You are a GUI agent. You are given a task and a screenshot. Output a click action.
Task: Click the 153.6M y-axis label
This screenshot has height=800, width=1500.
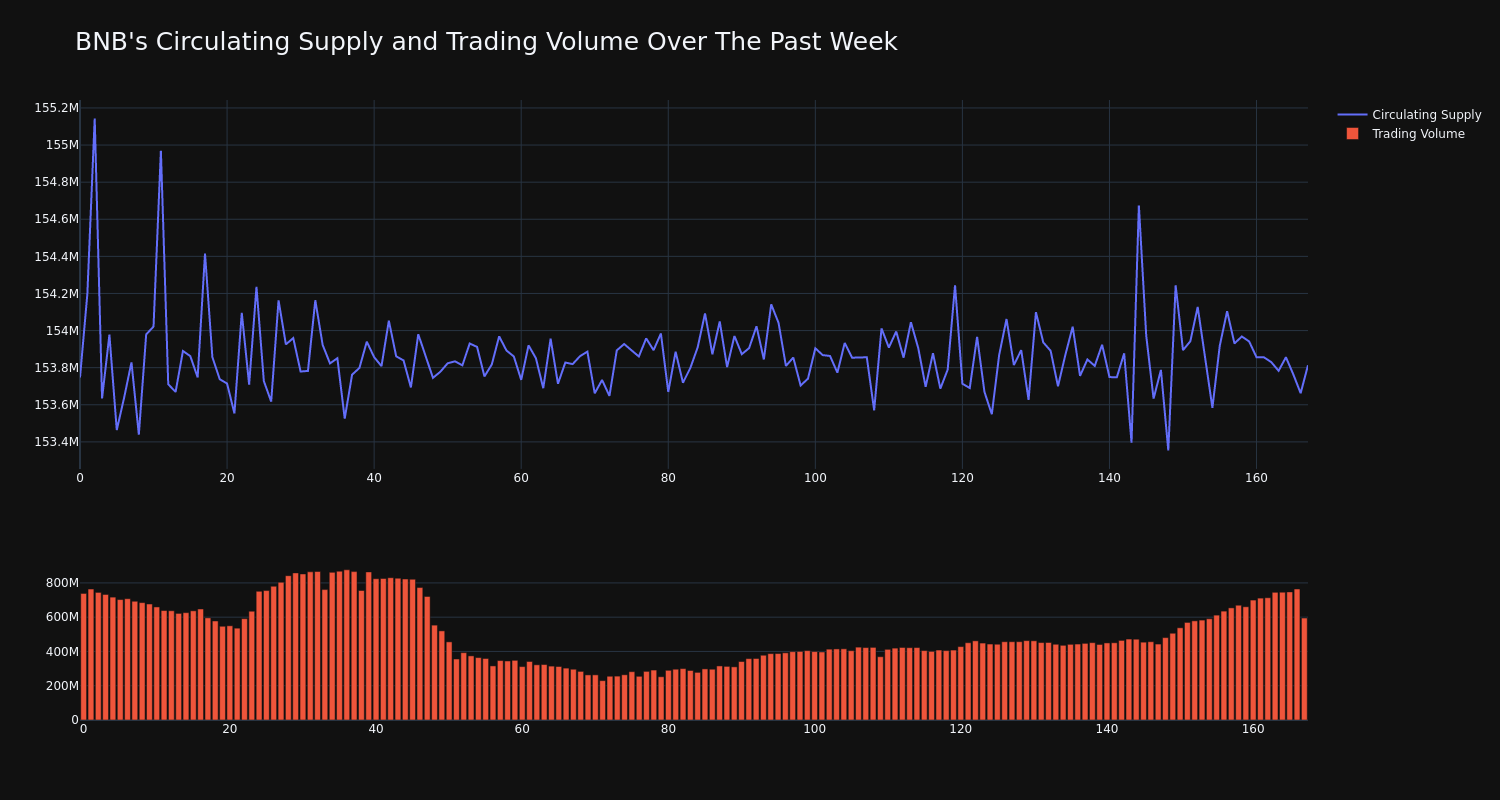pyautogui.click(x=56, y=405)
